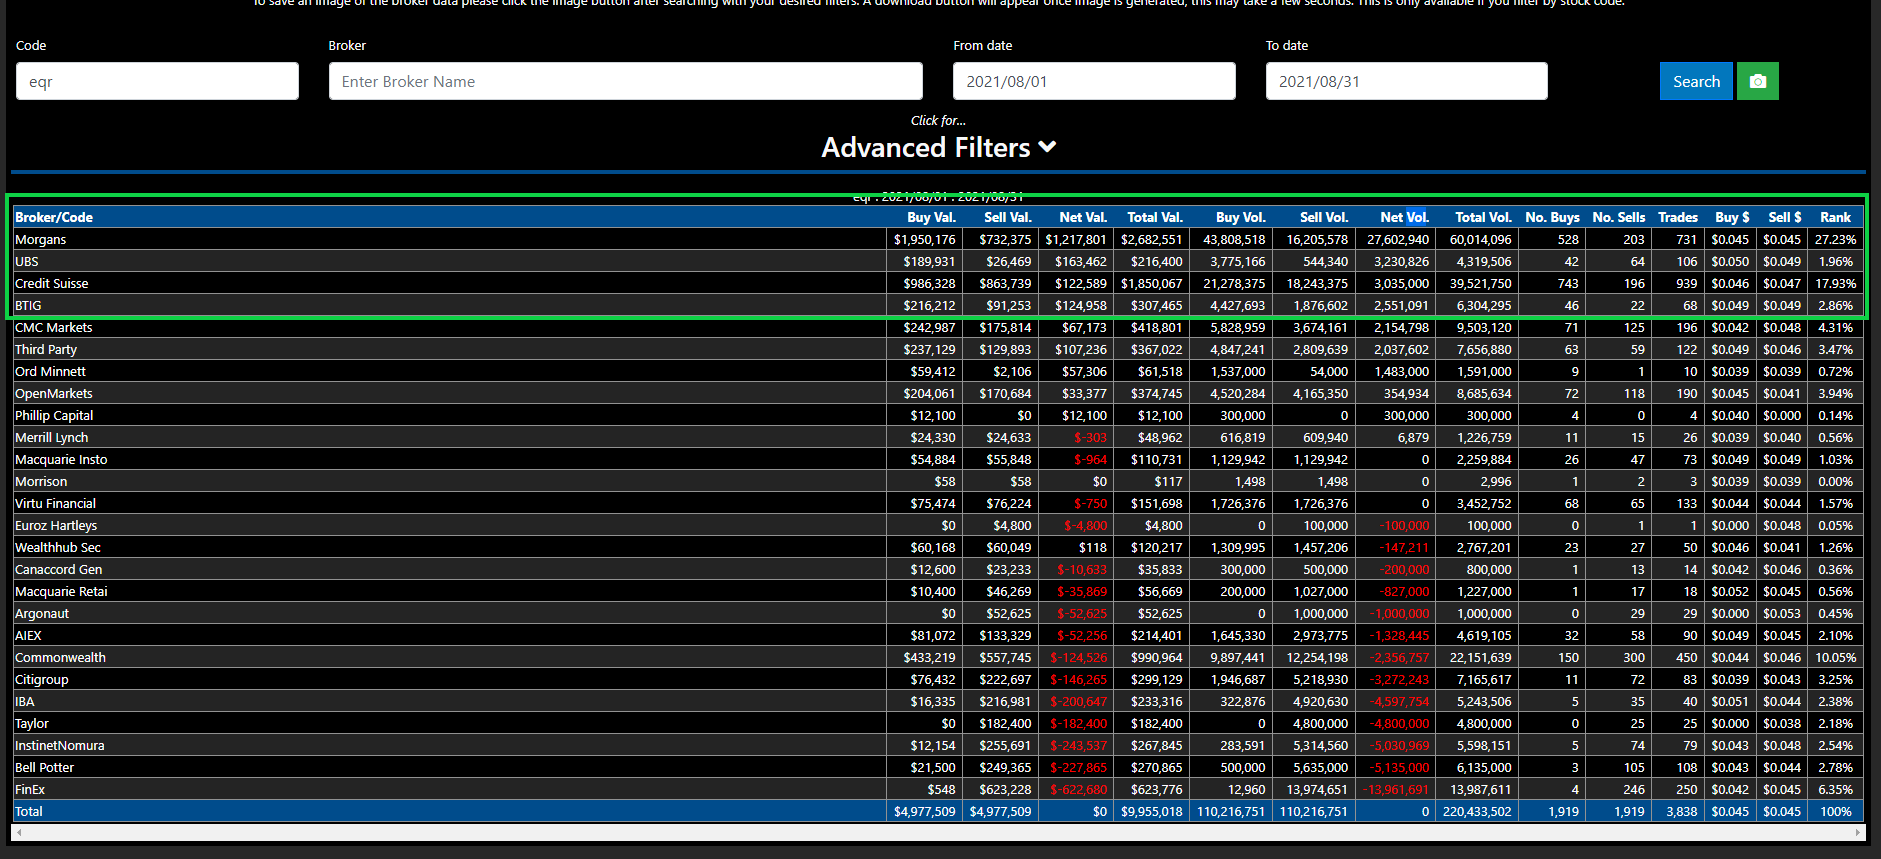Sort by Sell Vol. column header
The width and height of the screenshot is (1881, 859).
(x=1324, y=217)
